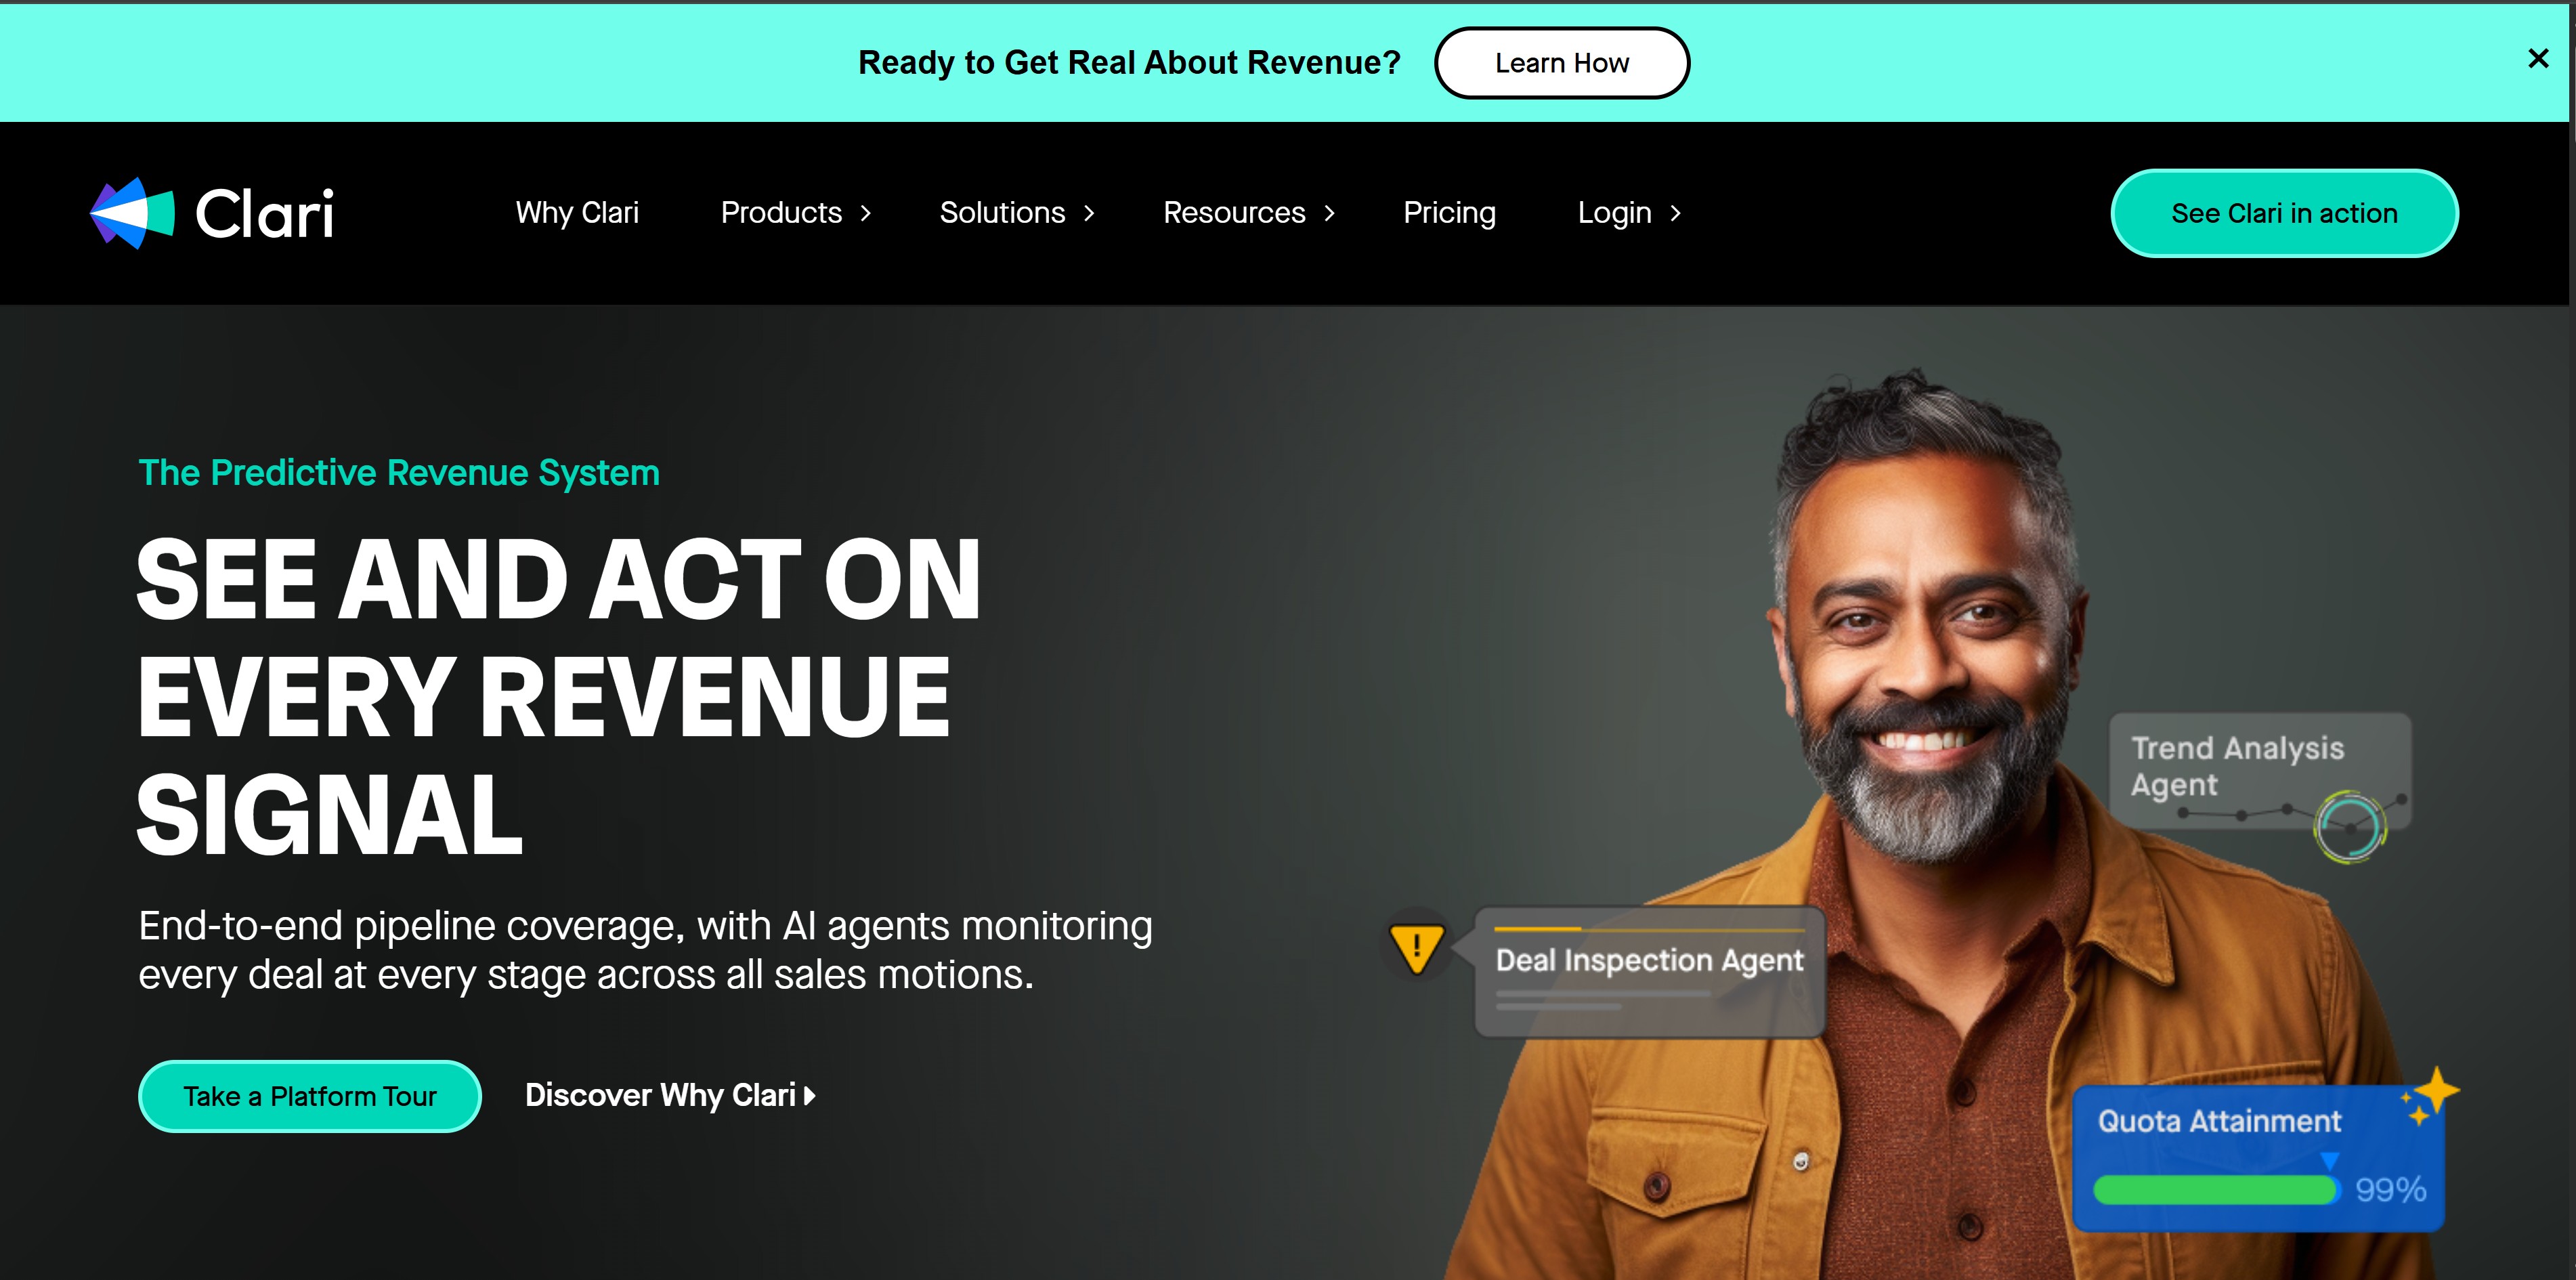Select the Deal Inspection Agent card
The image size is (2576, 1280).
(x=1650, y=972)
